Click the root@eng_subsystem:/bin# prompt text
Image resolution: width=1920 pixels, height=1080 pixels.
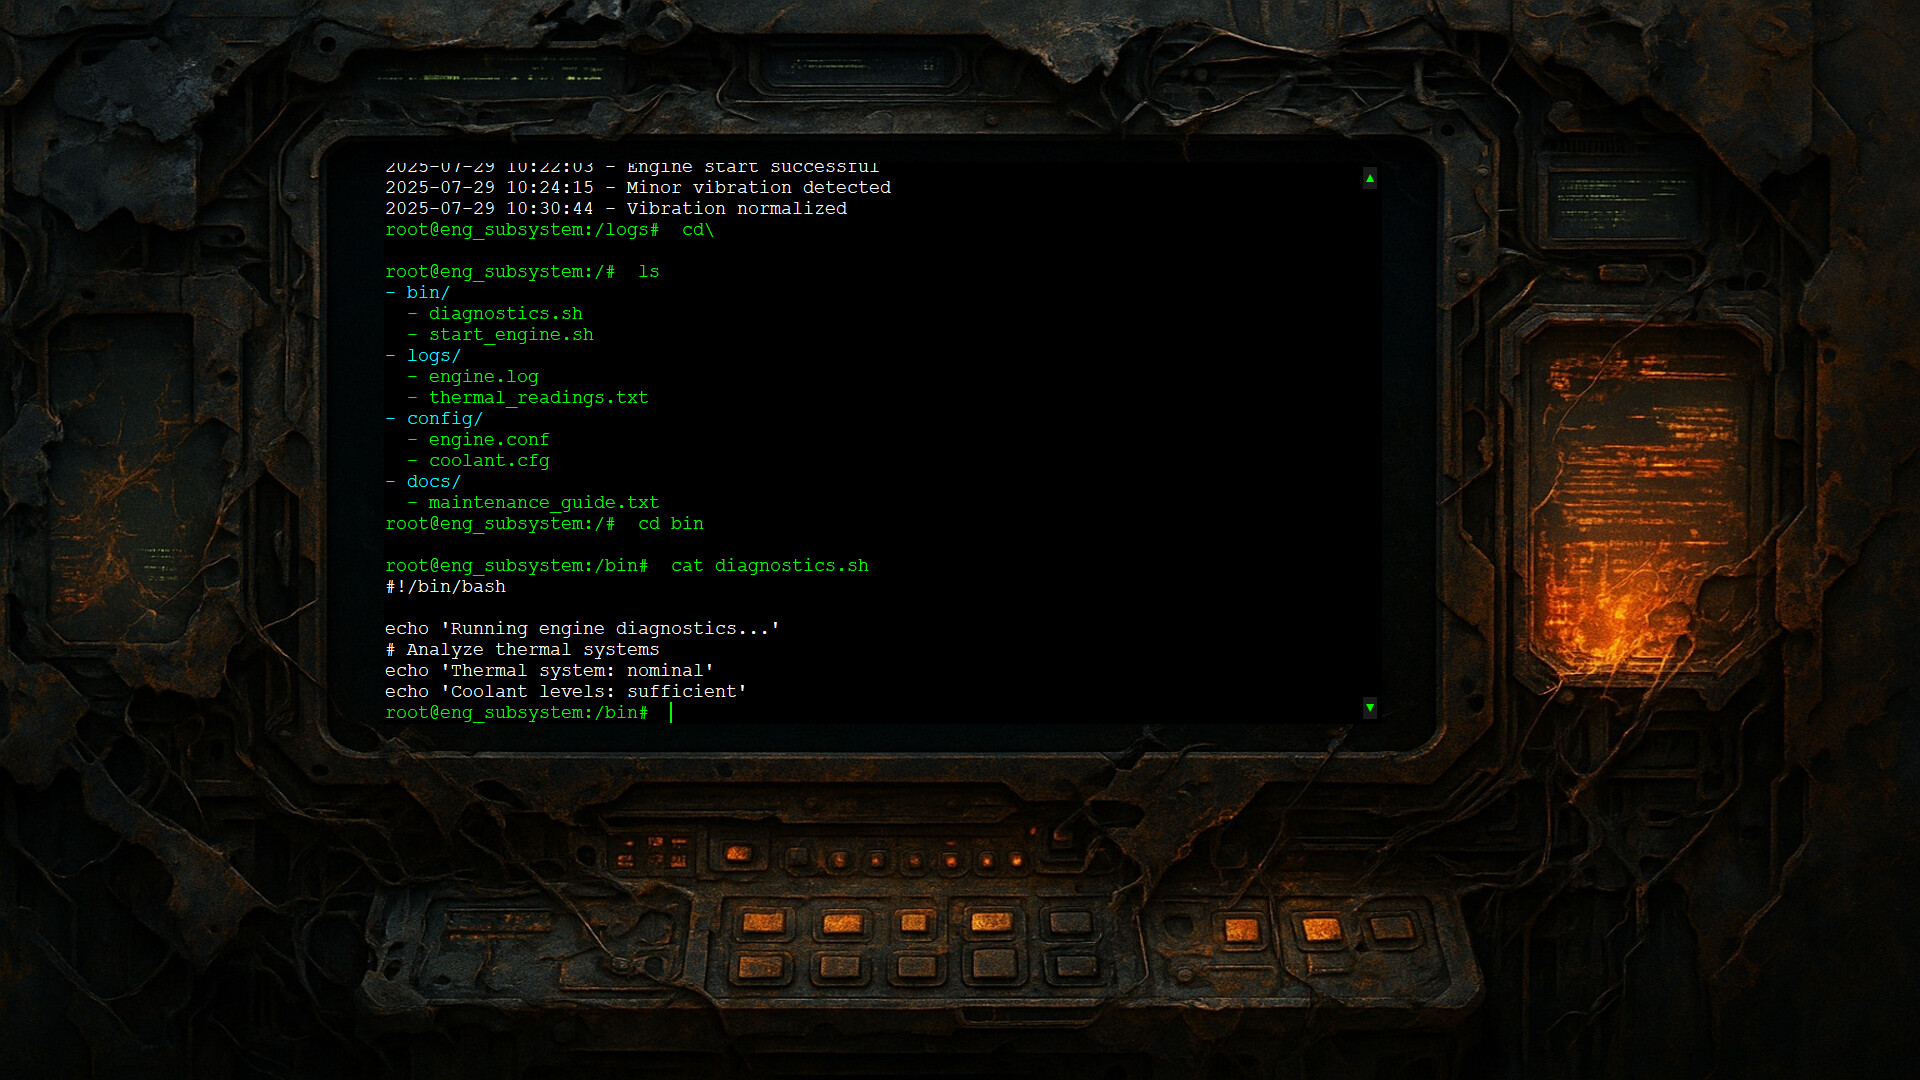click(x=515, y=712)
